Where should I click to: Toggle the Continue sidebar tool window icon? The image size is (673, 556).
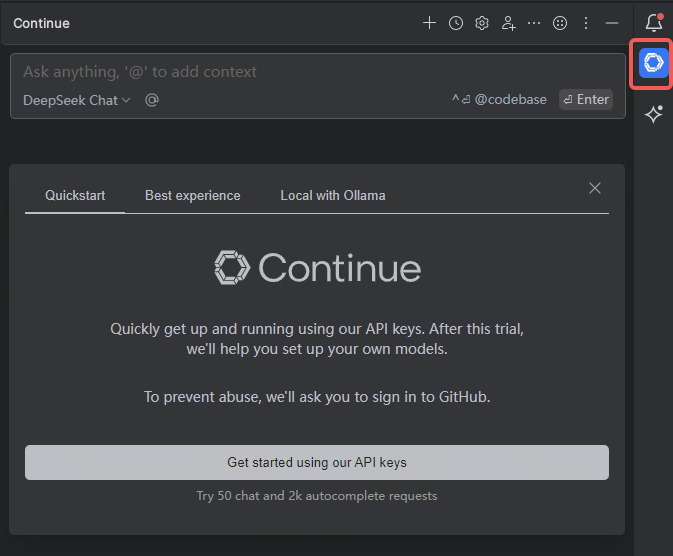pyautogui.click(x=653, y=63)
